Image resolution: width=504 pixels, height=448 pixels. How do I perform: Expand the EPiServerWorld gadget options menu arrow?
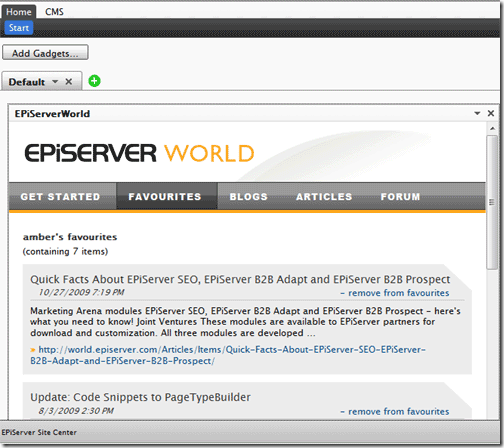click(x=477, y=113)
